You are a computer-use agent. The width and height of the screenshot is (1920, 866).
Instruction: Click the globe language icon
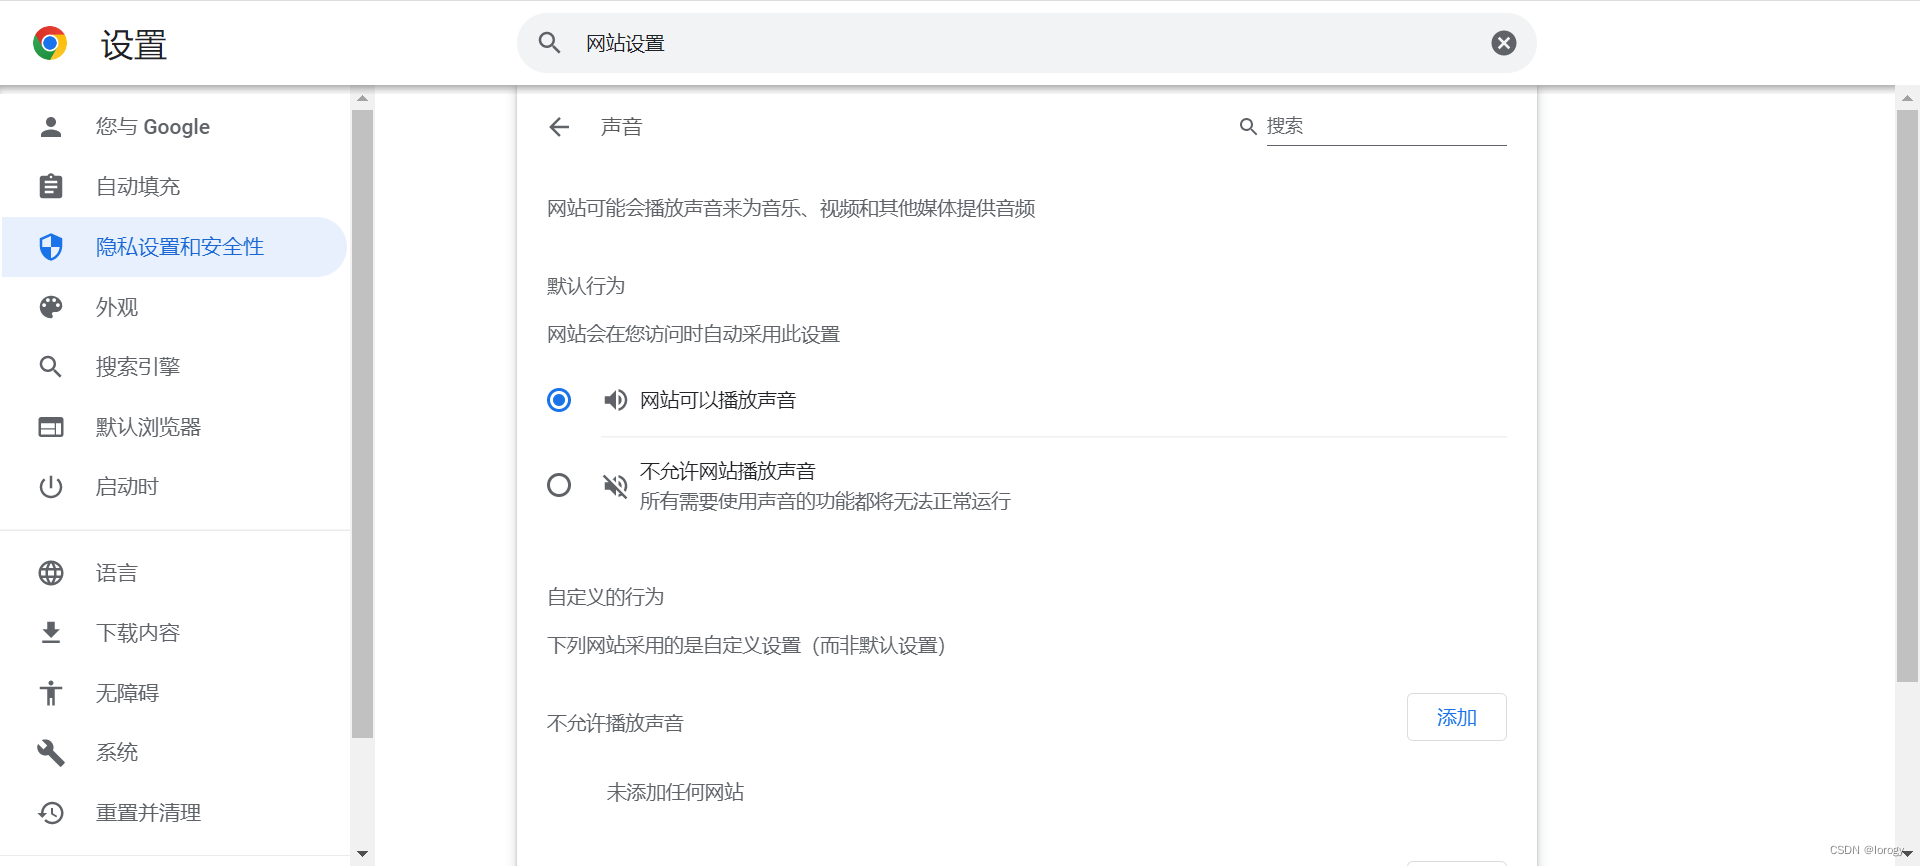click(51, 573)
